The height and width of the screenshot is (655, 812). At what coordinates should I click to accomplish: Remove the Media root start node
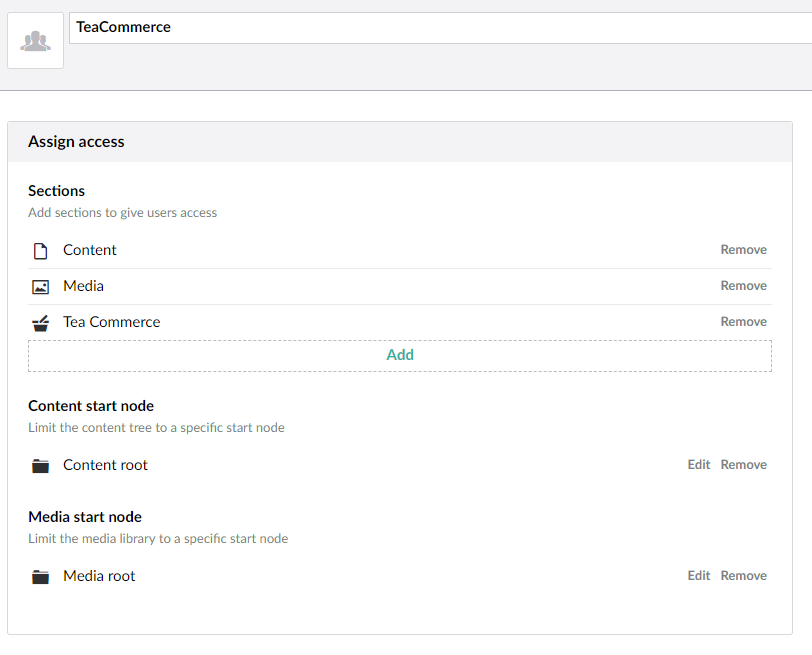pyautogui.click(x=743, y=575)
